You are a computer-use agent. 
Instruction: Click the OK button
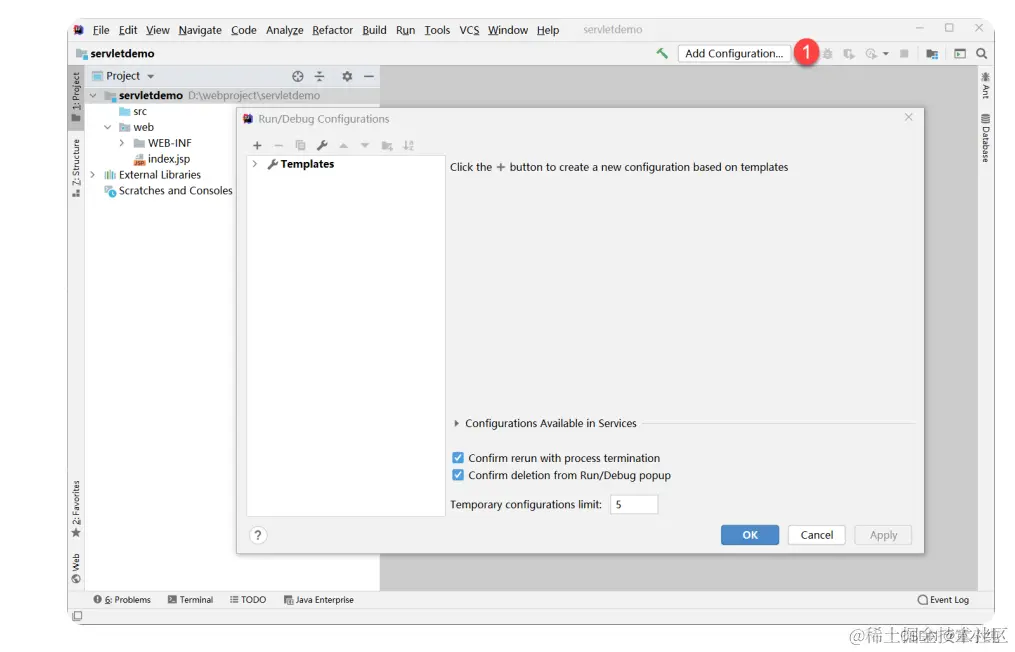point(750,535)
